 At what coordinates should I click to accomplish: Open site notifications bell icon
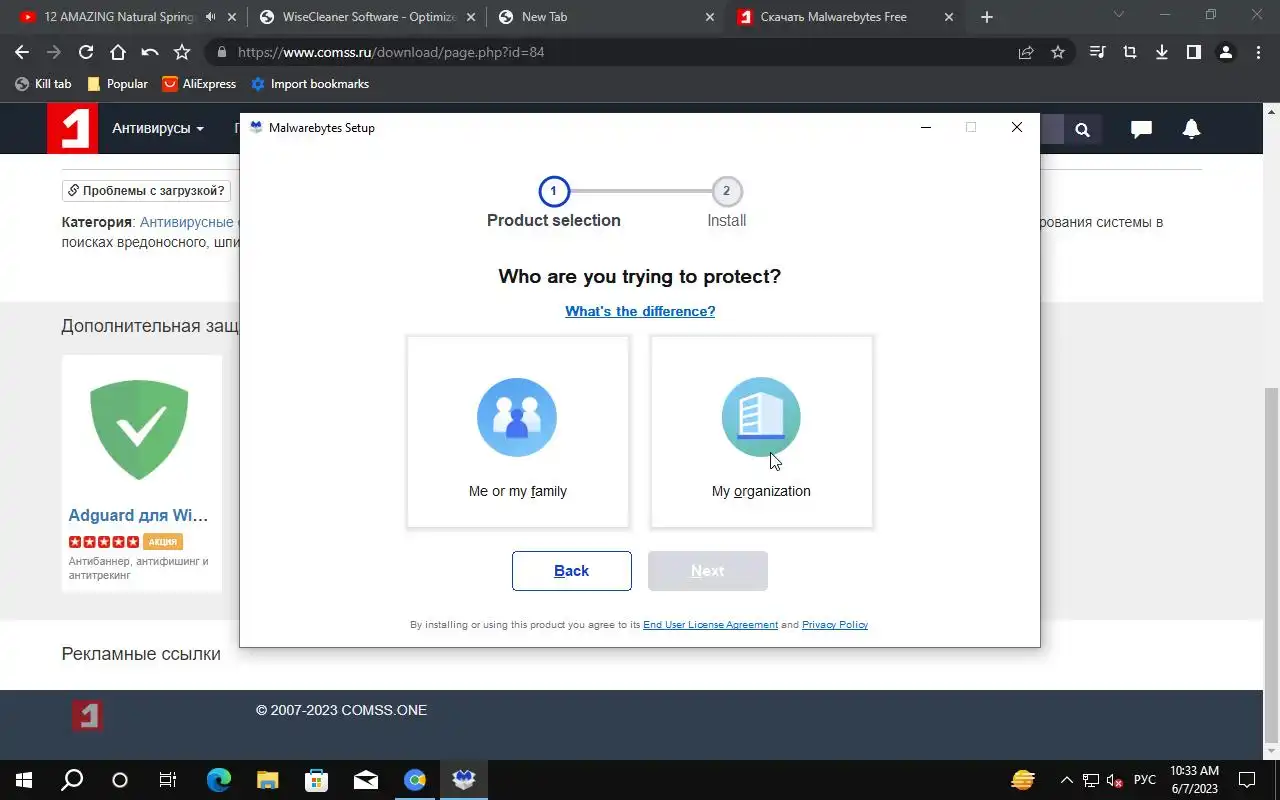1191,129
